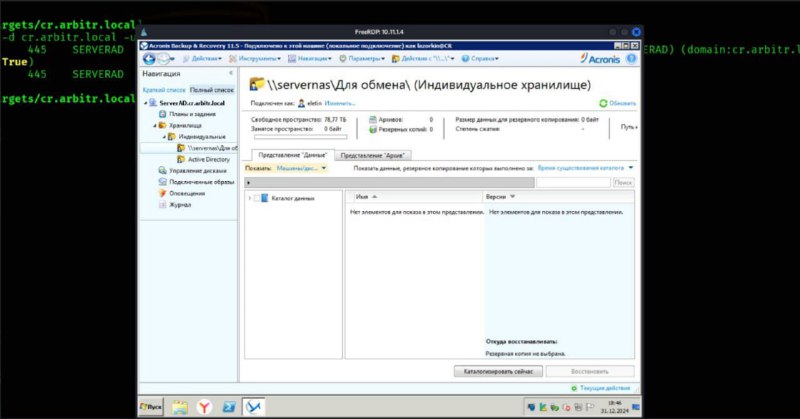Collapse the Хранилища tree node
The width and height of the screenshot is (800, 419).
point(155,126)
